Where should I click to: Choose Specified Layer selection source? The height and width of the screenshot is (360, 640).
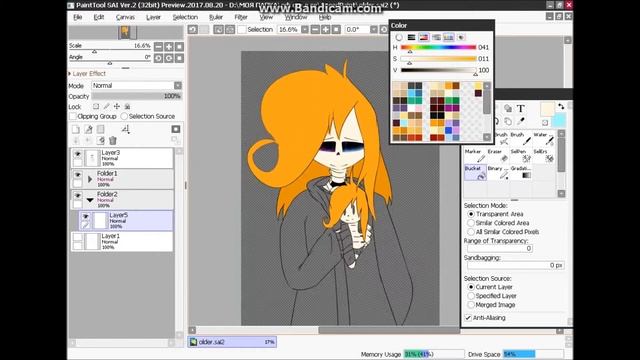coord(471,296)
